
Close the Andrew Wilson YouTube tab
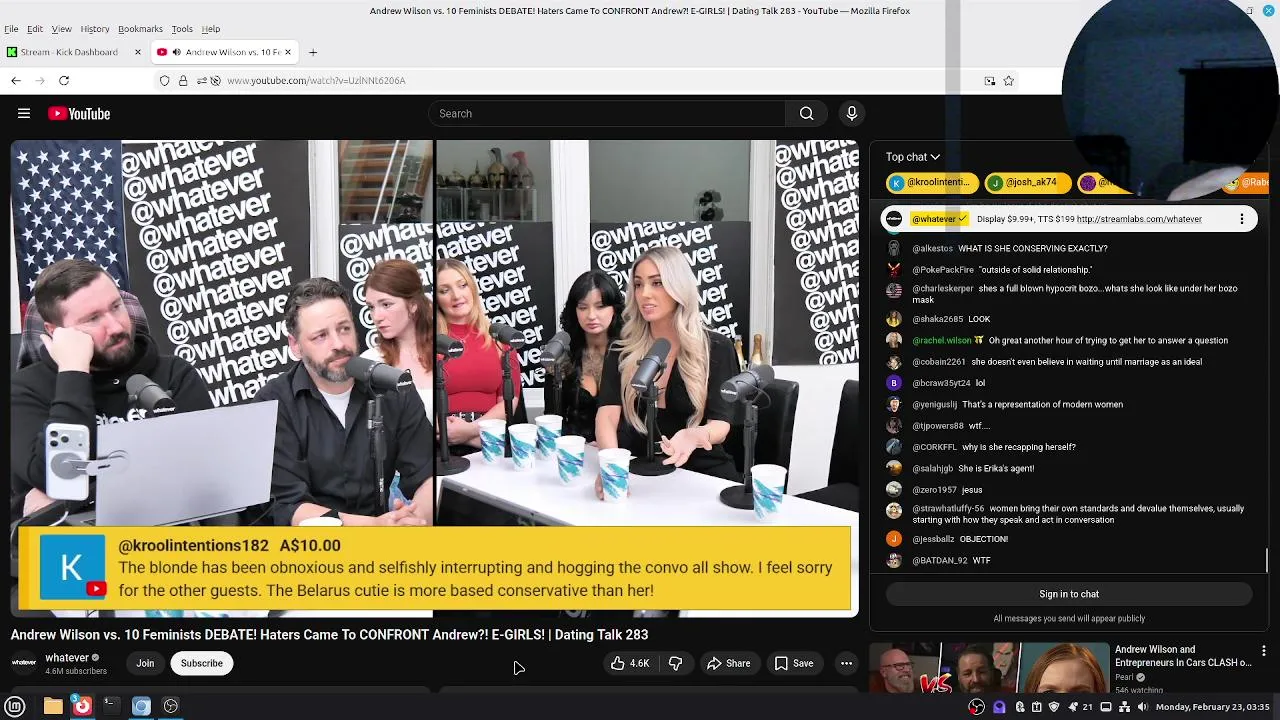pyautogui.click(x=288, y=52)
